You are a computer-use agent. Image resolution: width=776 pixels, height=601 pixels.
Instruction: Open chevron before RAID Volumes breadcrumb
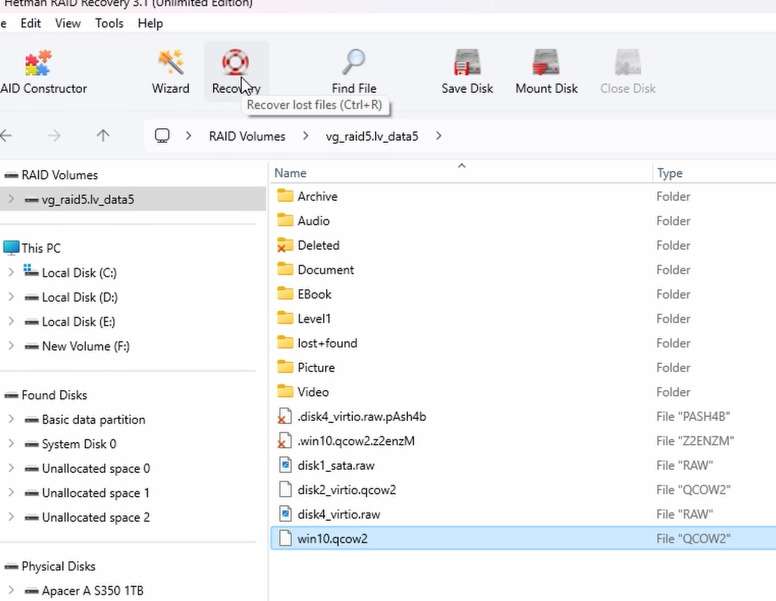(x=189, y=136)
